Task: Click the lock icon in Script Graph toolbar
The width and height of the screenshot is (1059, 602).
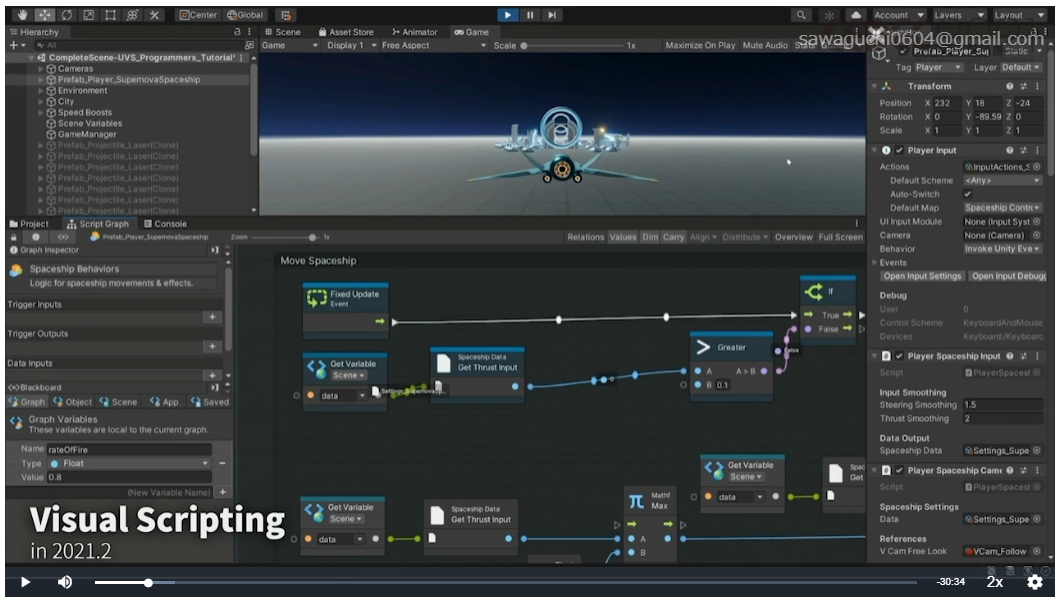Action: [14, 237]
